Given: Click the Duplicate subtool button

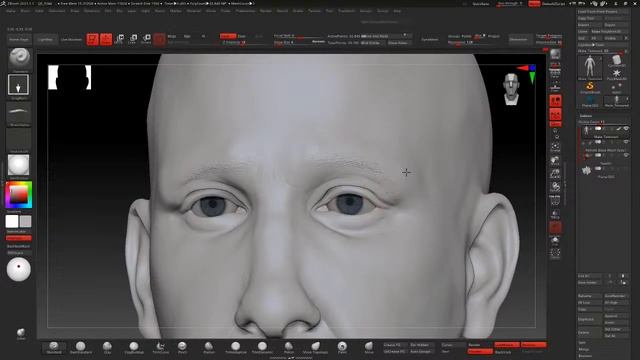Looking at the screenshot, I should coord(589,319).
